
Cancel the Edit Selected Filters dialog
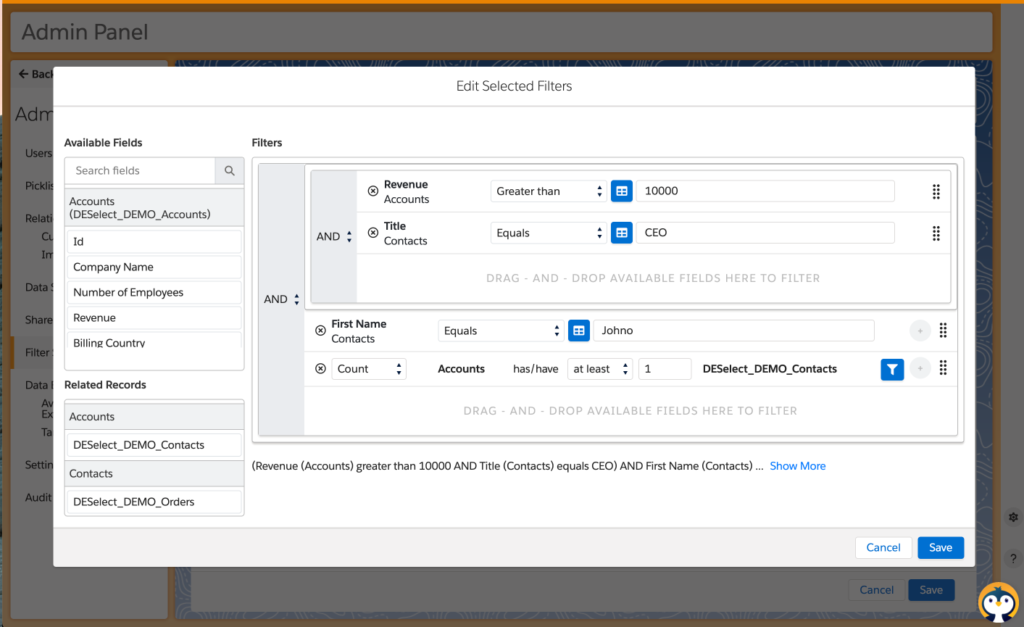point(883,547)
